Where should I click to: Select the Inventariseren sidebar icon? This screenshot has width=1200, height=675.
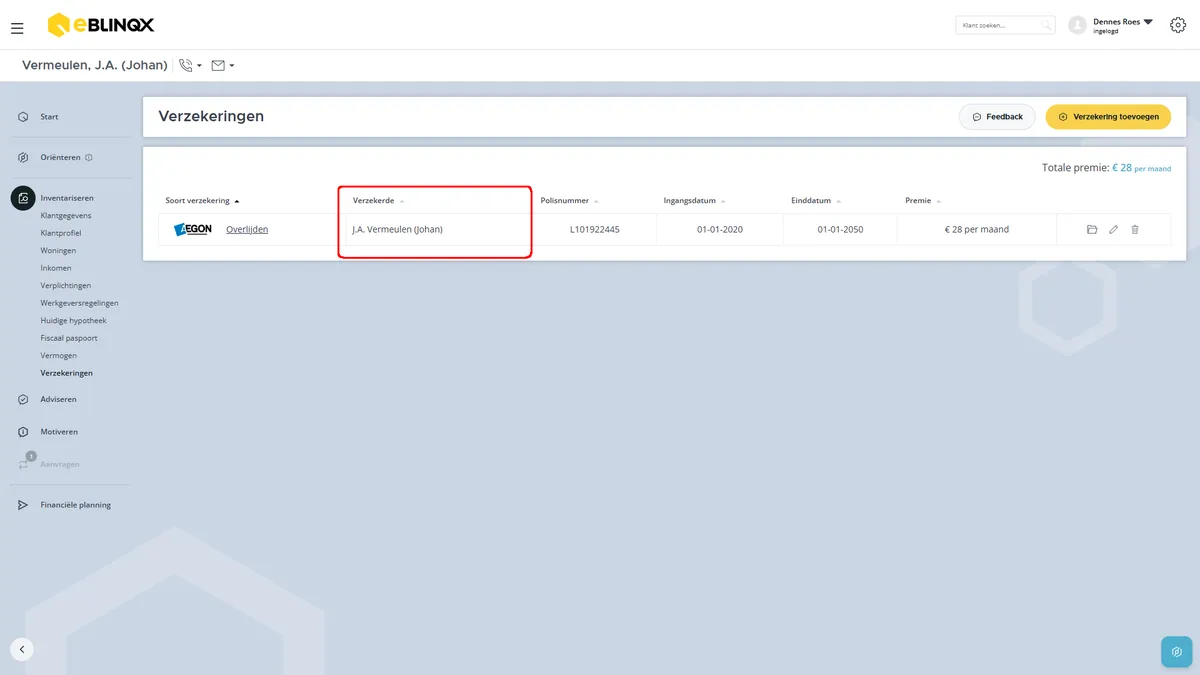coord(23,198)
